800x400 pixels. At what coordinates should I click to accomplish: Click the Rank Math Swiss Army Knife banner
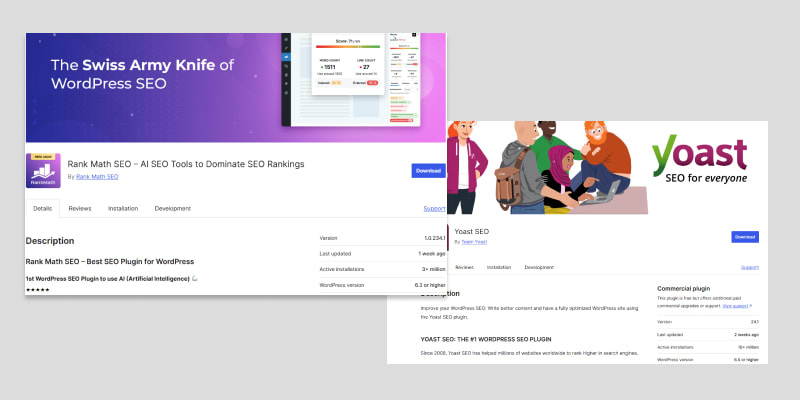(x=236, y=88)
